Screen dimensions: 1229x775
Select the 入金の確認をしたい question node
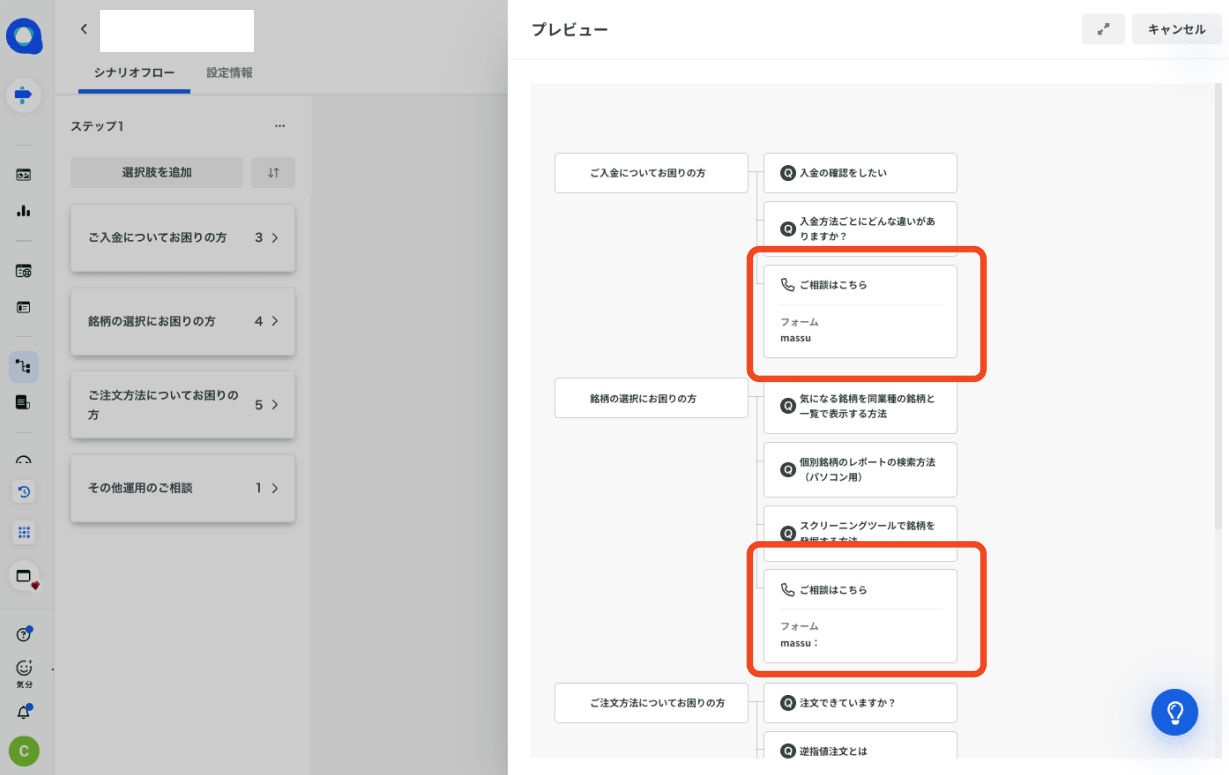click(x=859, y=173)
